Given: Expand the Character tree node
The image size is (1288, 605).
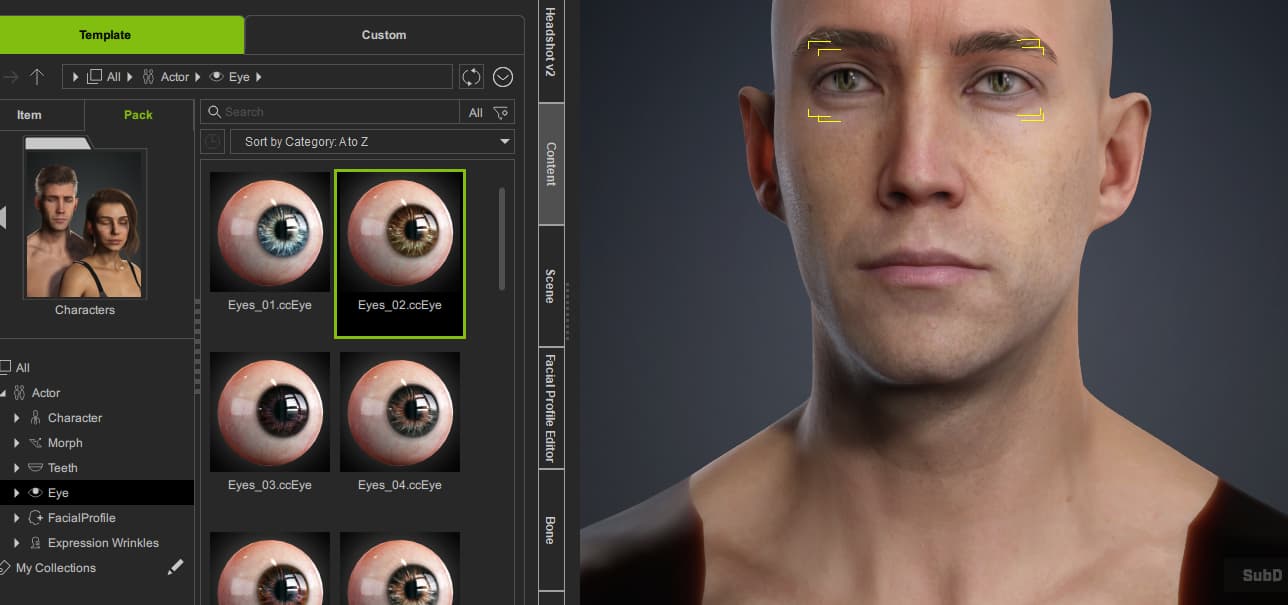Looking at the screenshot, I should pyautogui.click(x=17, y=418).
